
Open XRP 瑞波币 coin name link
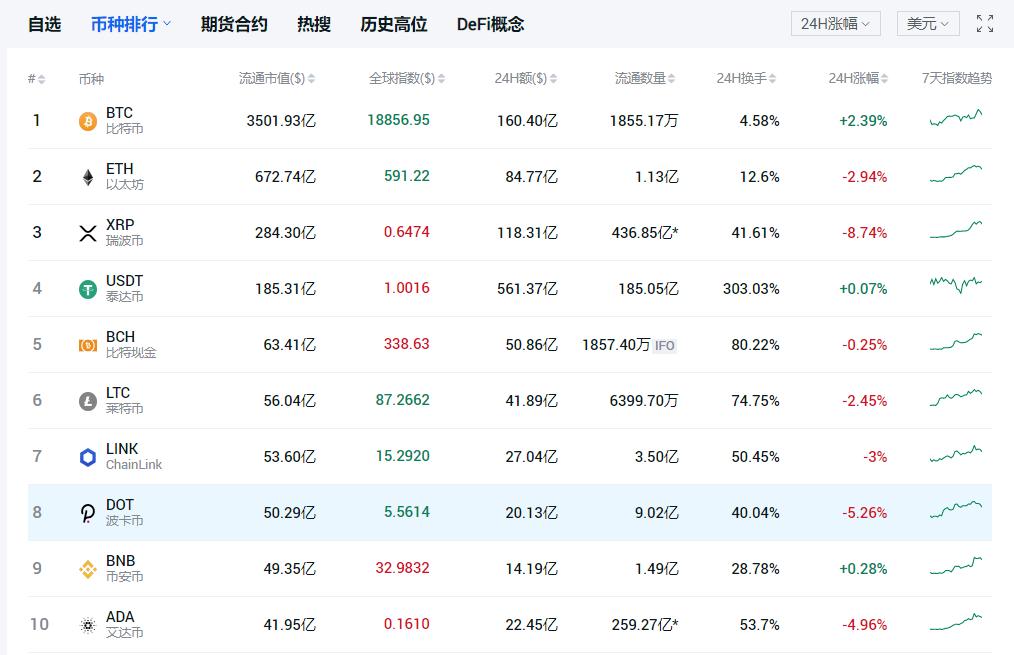(x=124, y=232)
